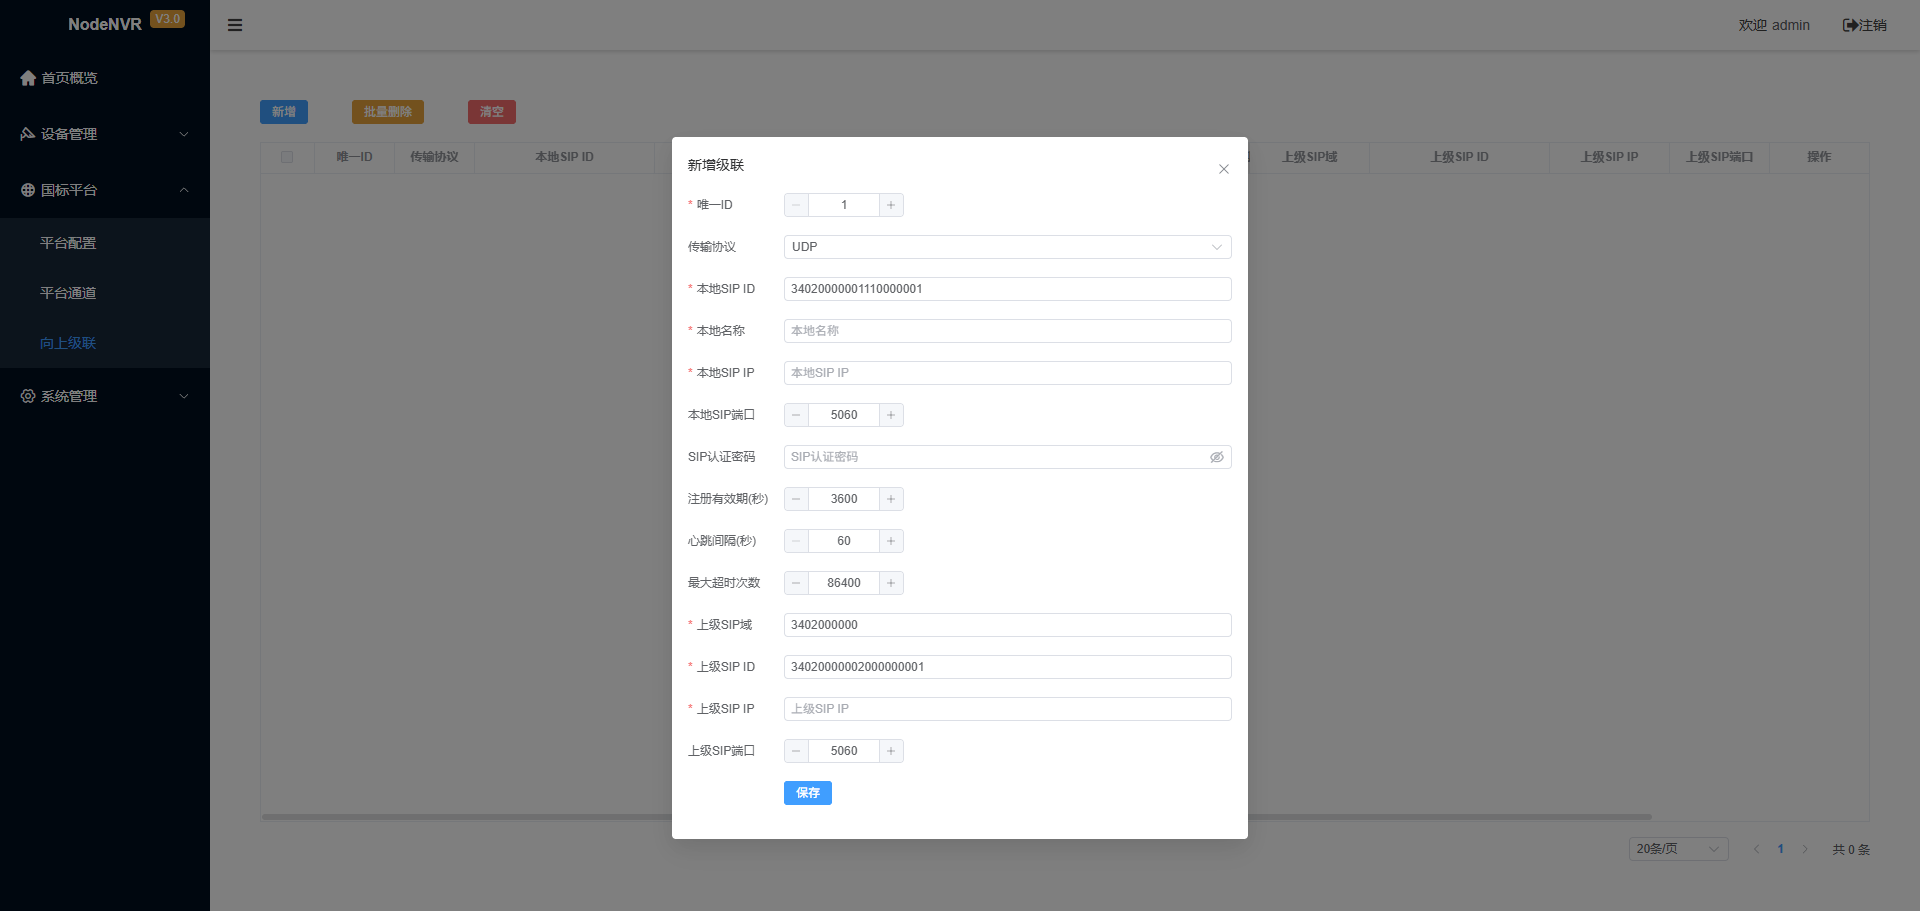Select 向上级联 submenu item
Screen dimensions: 1920x911
(105, 343)
